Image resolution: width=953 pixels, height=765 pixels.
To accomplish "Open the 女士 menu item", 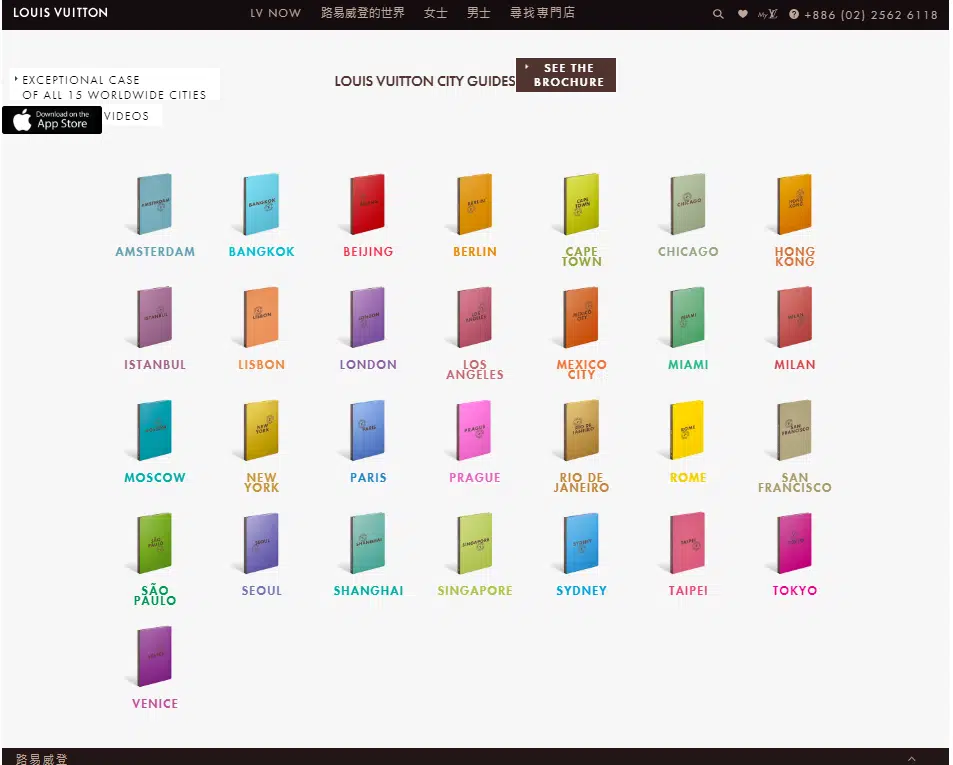I will [x=435, y=13].
